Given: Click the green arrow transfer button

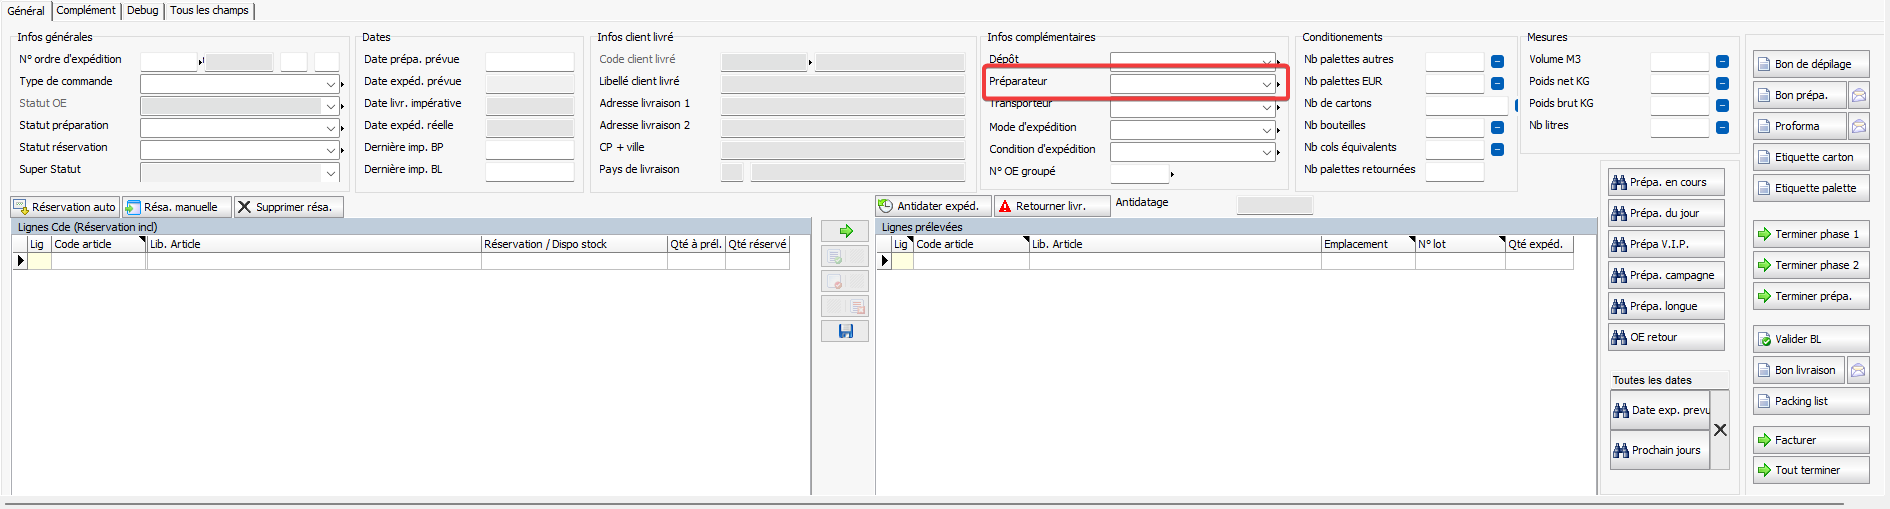Looking at the screenshot, I should click(845, 231).
